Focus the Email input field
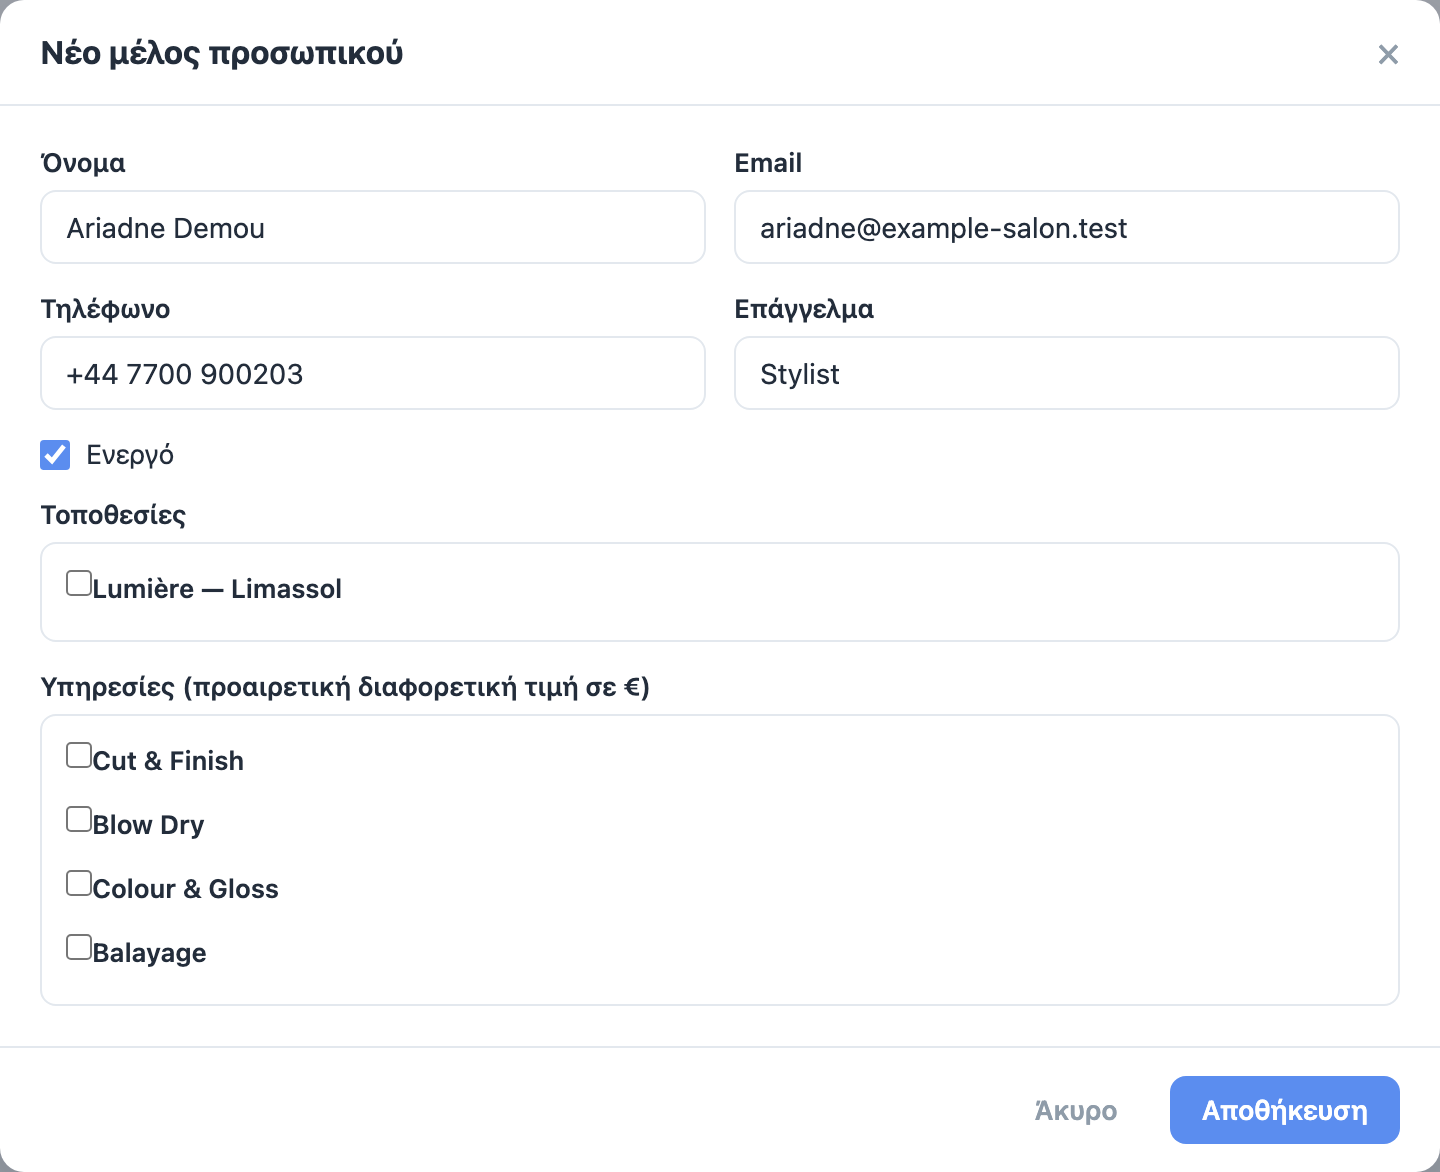 [1067, 227]
